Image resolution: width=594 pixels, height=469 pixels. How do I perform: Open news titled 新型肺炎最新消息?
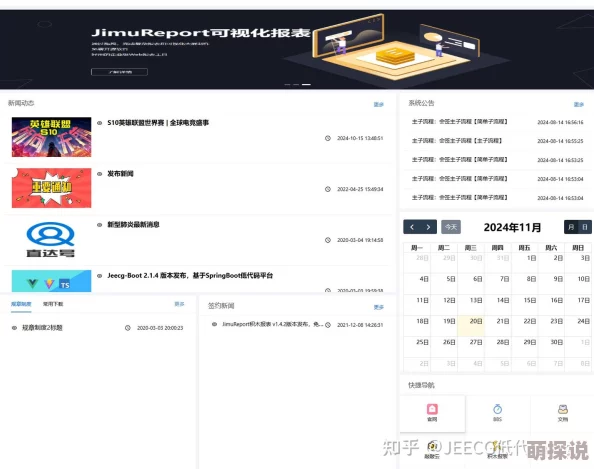click(x=133, y=225)
